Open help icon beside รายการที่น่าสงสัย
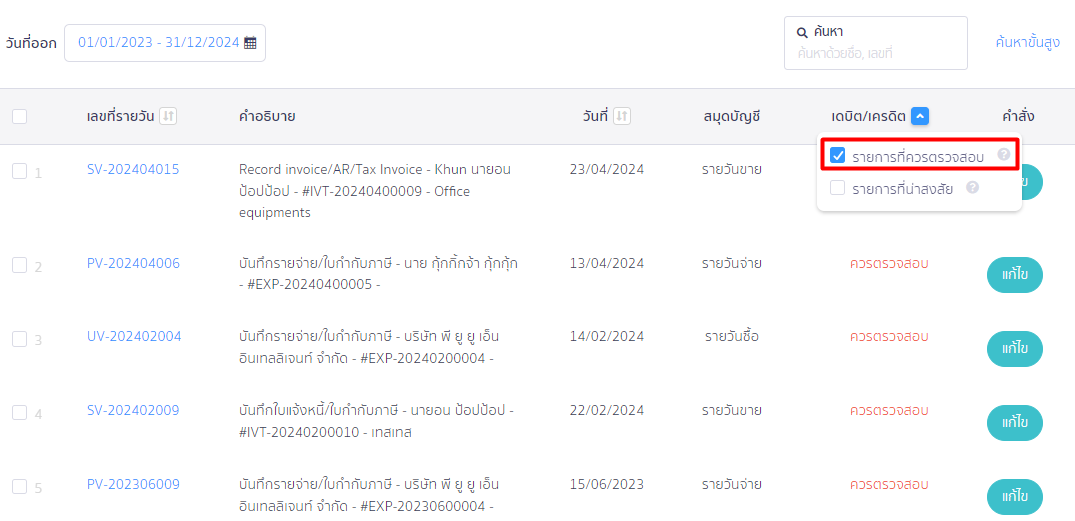The image size is (1075, 521). (x=971, y=187)
